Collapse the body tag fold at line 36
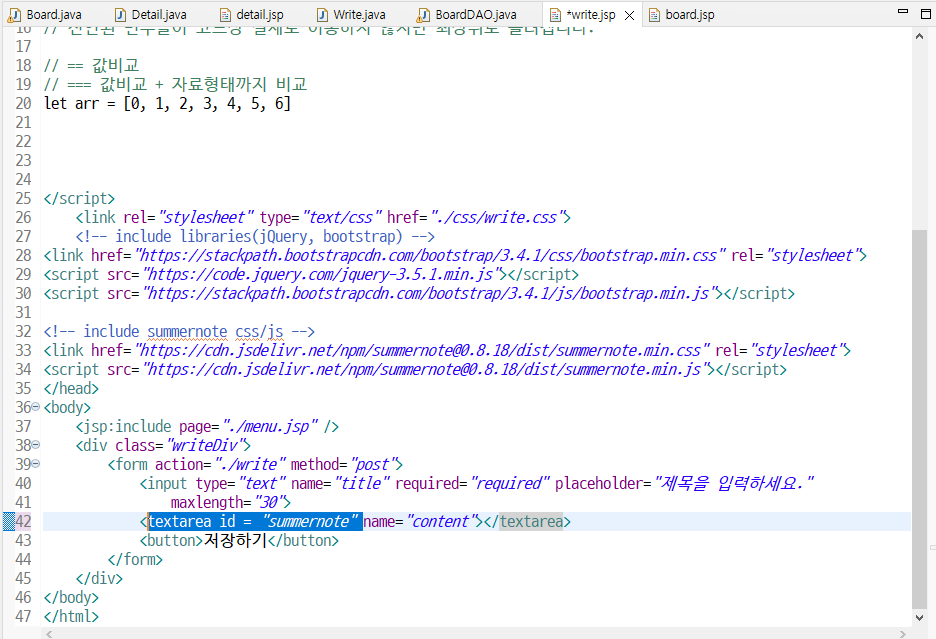Screen dimensions: 936x639 35,407
